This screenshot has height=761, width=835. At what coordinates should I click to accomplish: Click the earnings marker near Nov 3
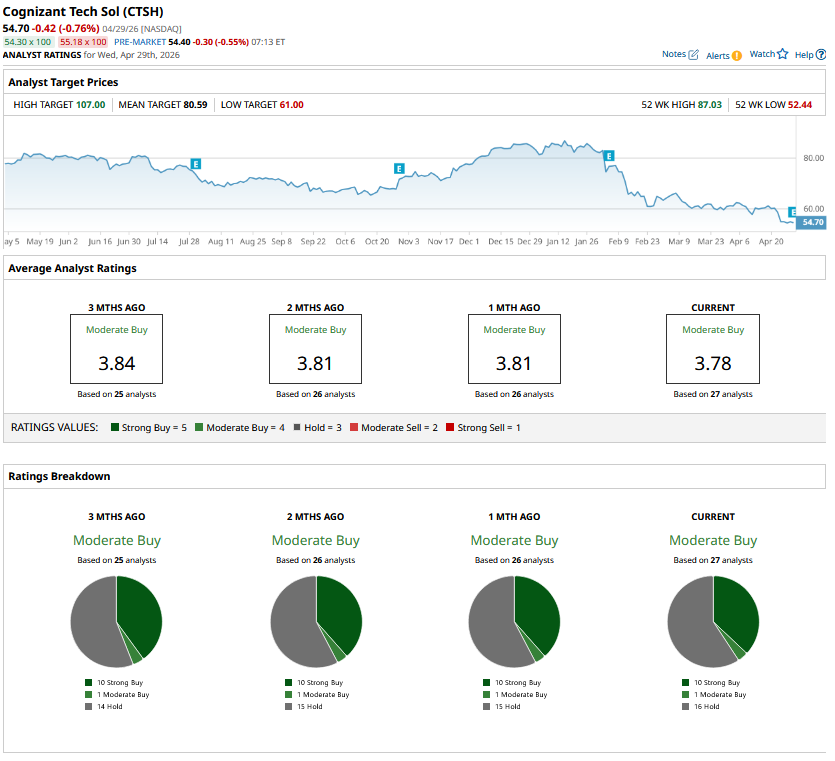click(399, 169)
